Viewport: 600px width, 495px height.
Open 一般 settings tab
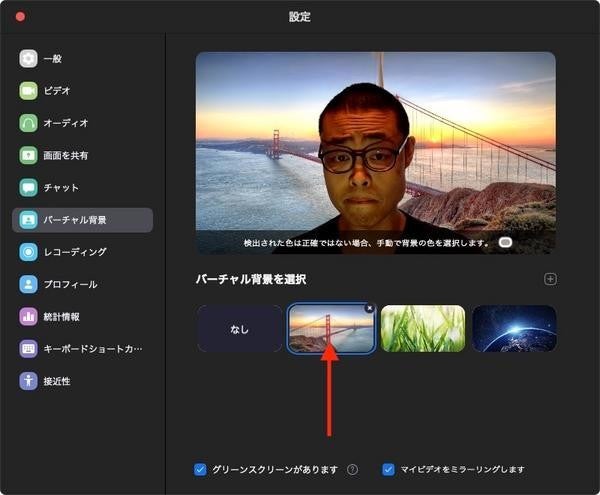(83, 59)
